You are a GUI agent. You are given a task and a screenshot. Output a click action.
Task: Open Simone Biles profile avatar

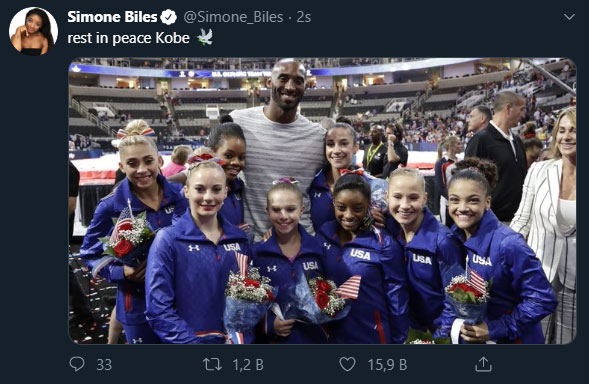(33, 31)
